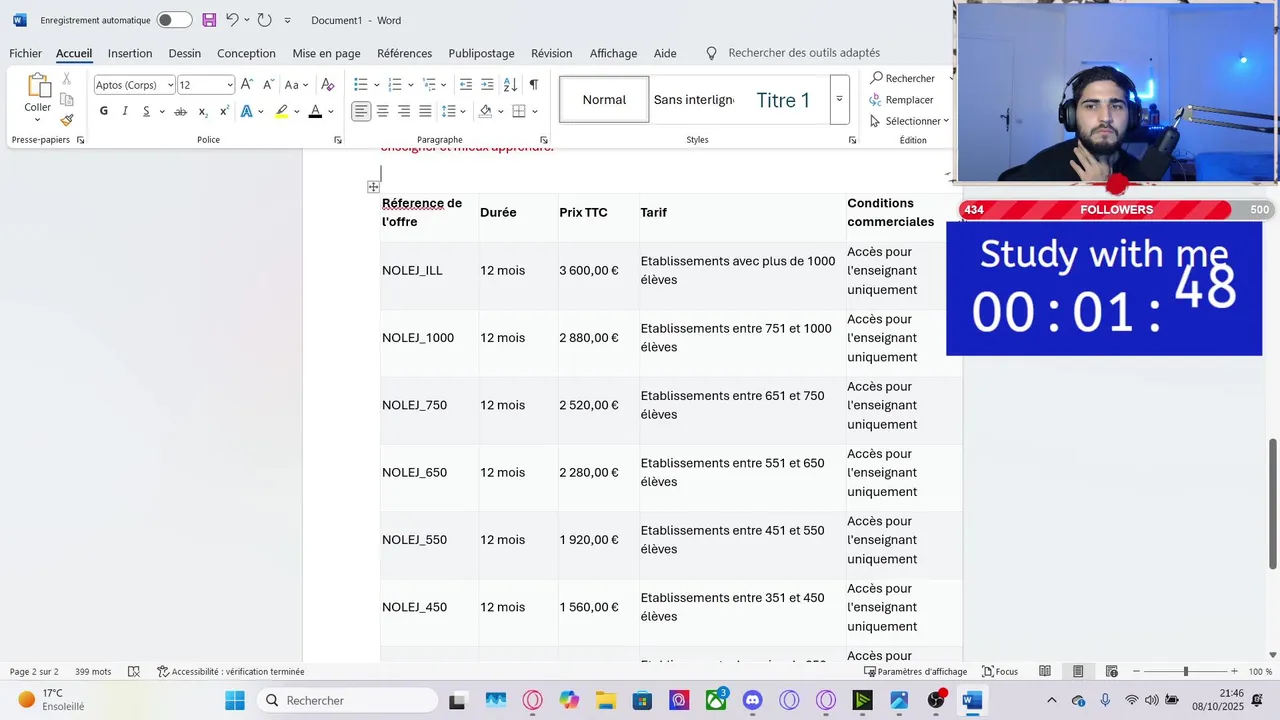The image size is (1280, 720).
Task: Switch to Web Layout view icon
Action: point(1112,672)
